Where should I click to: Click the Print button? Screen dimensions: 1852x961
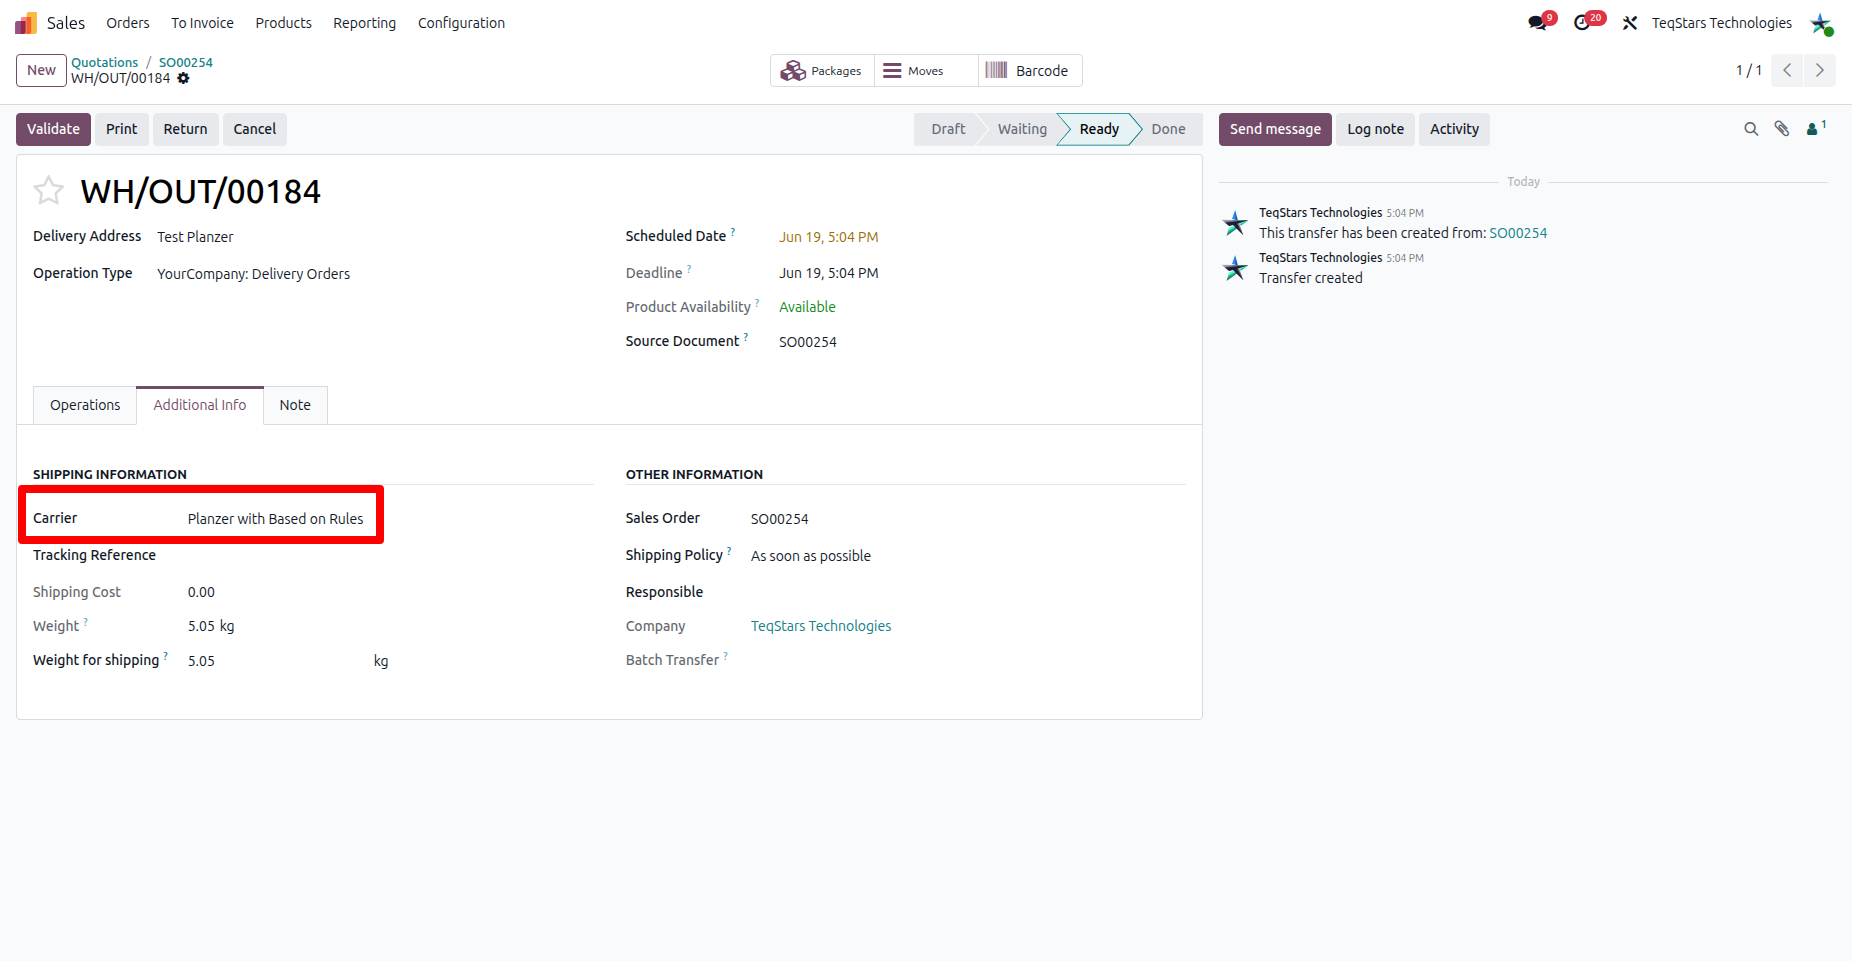pos(122,129)
